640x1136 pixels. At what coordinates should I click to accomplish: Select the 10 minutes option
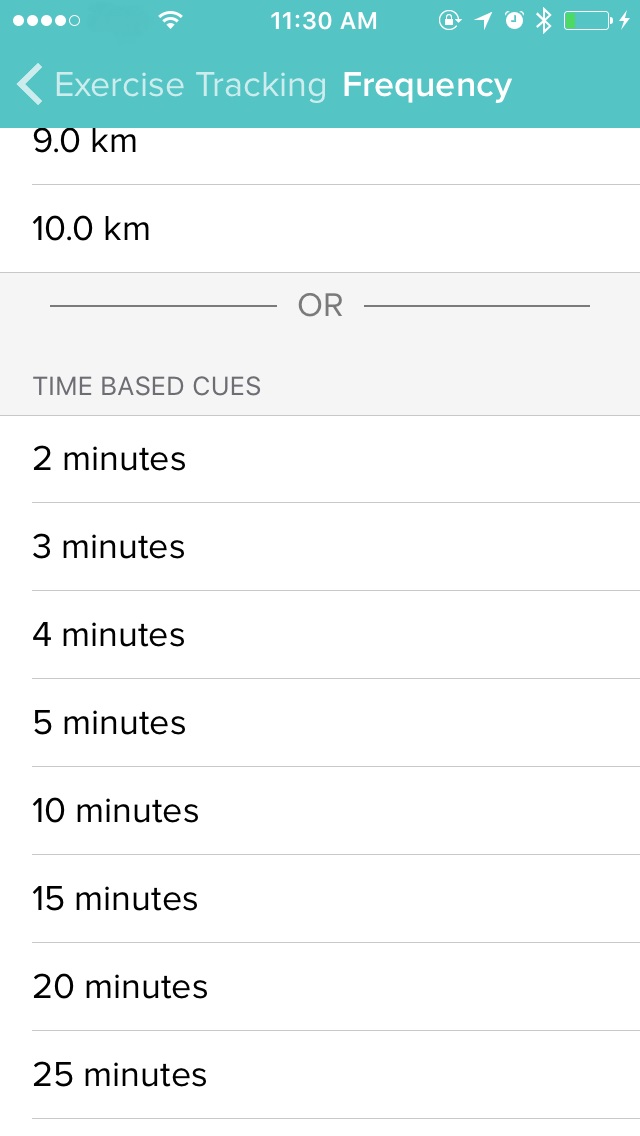320,811
